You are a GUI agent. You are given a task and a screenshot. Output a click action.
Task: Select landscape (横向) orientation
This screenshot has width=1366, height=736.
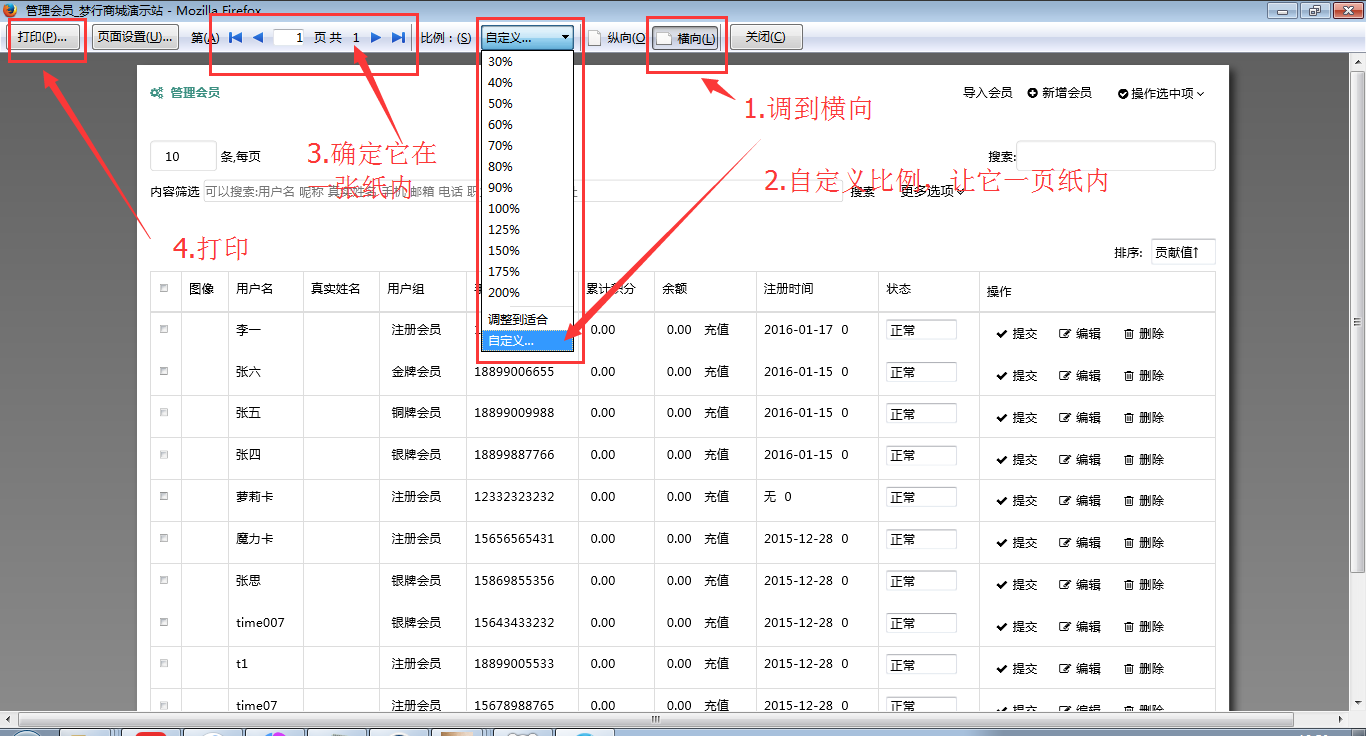[686, 39]
